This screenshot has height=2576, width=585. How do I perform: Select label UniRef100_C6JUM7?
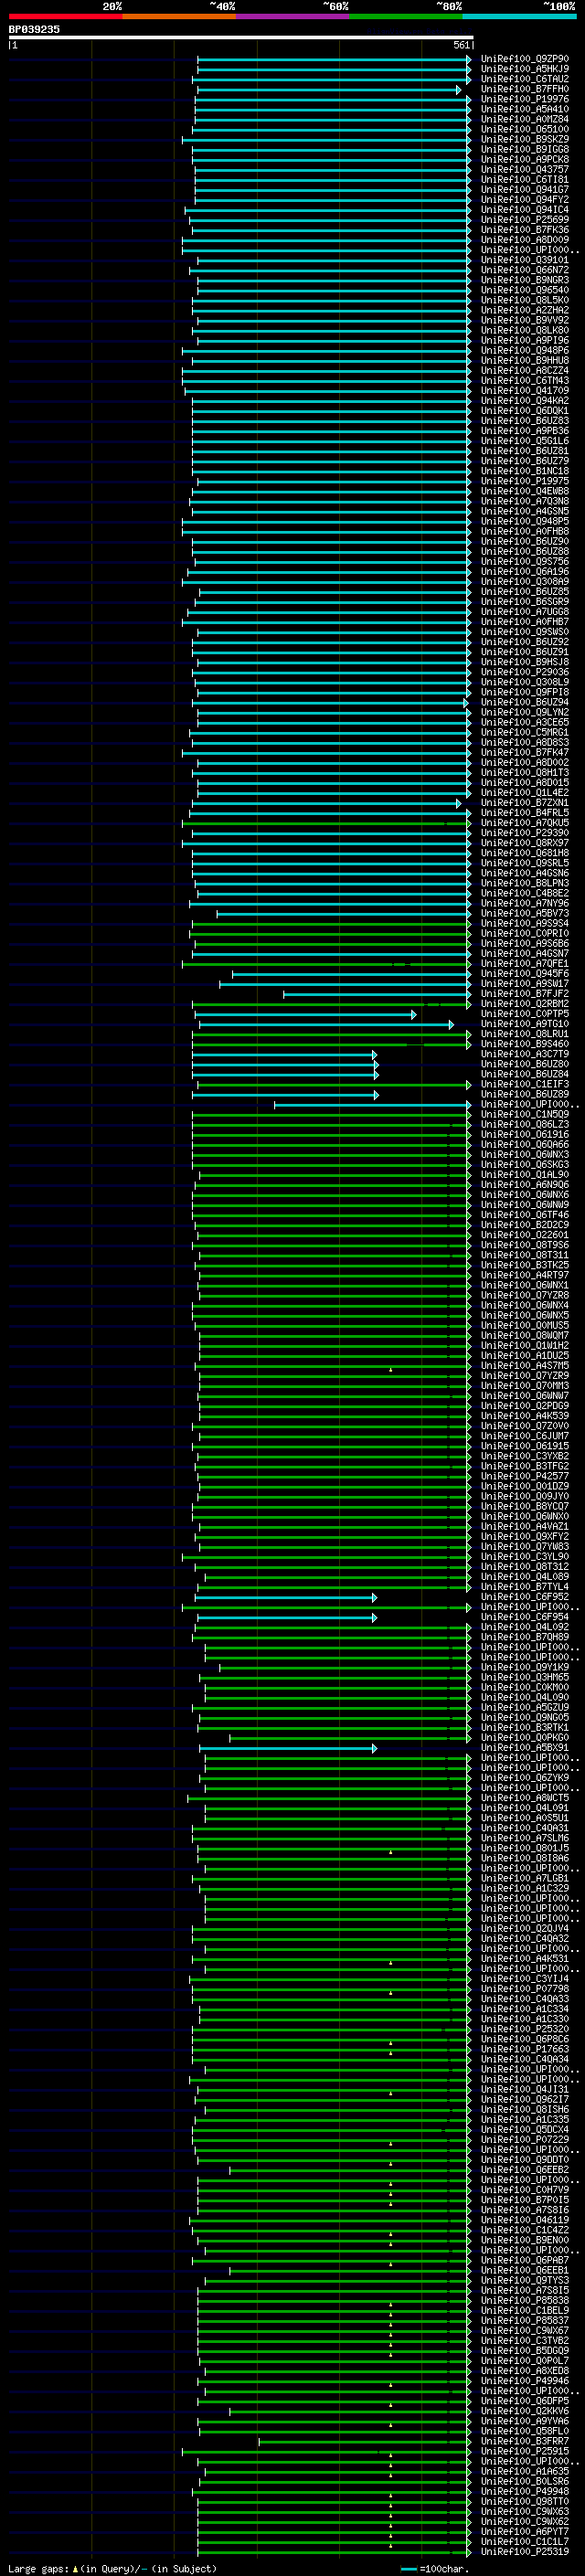click(x=525, y=1436)
